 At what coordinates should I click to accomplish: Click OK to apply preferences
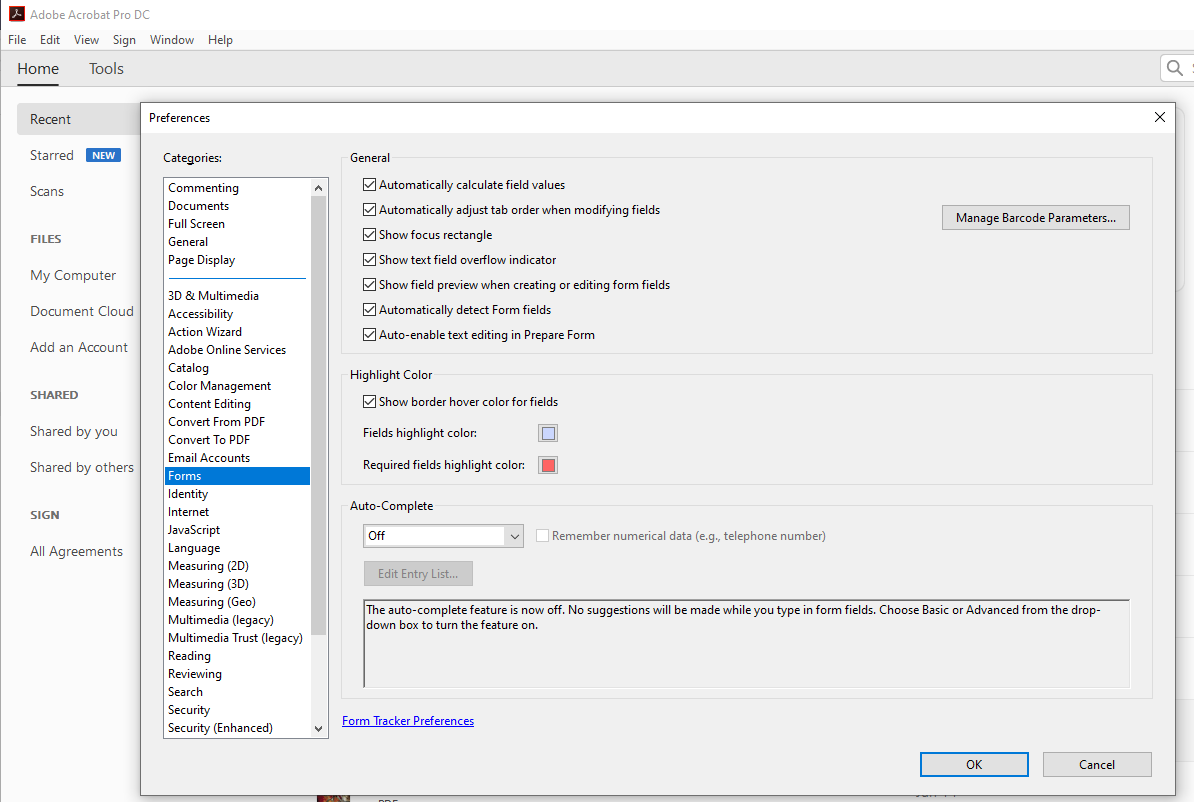tap(973, 764)
